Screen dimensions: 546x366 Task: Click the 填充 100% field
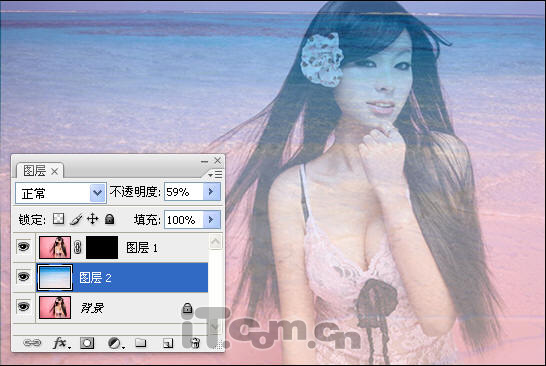point(184,219)
